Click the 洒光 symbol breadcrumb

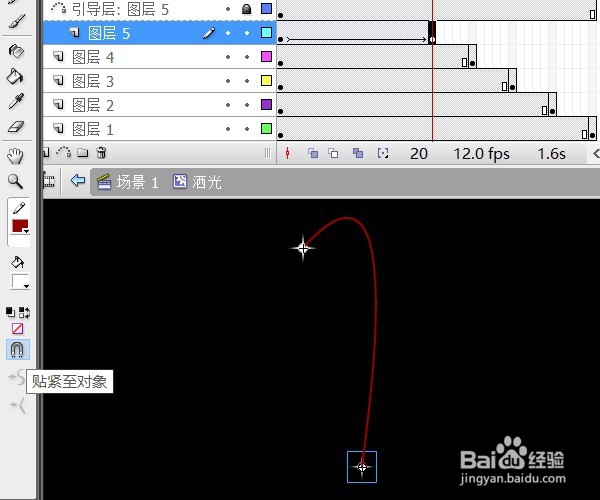click(x=197, y=182)
